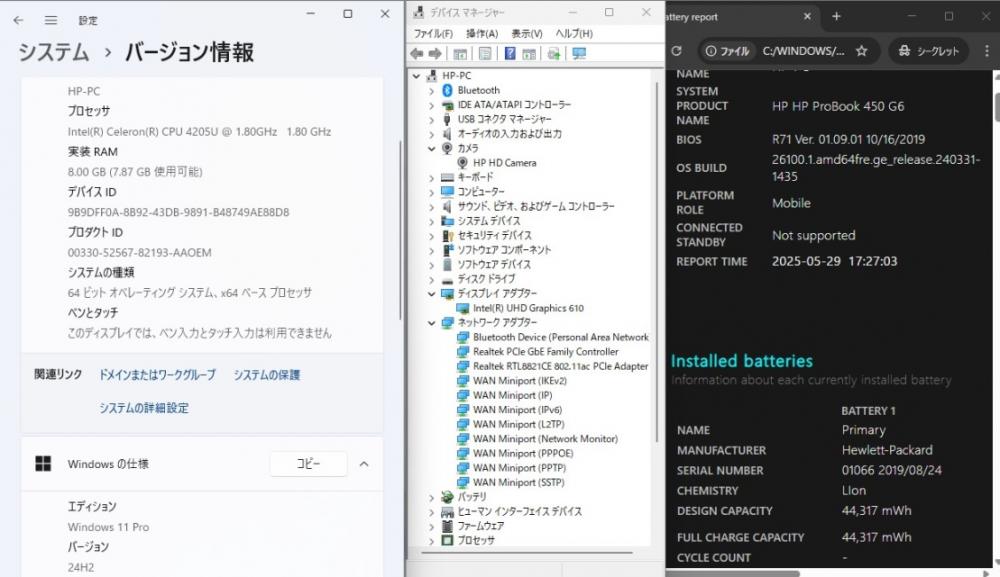Image resolution: width=1000 pixels, height=577 pixels.
Task: Open the ファイル(F) menu
Action: click(x=433, y=33)
